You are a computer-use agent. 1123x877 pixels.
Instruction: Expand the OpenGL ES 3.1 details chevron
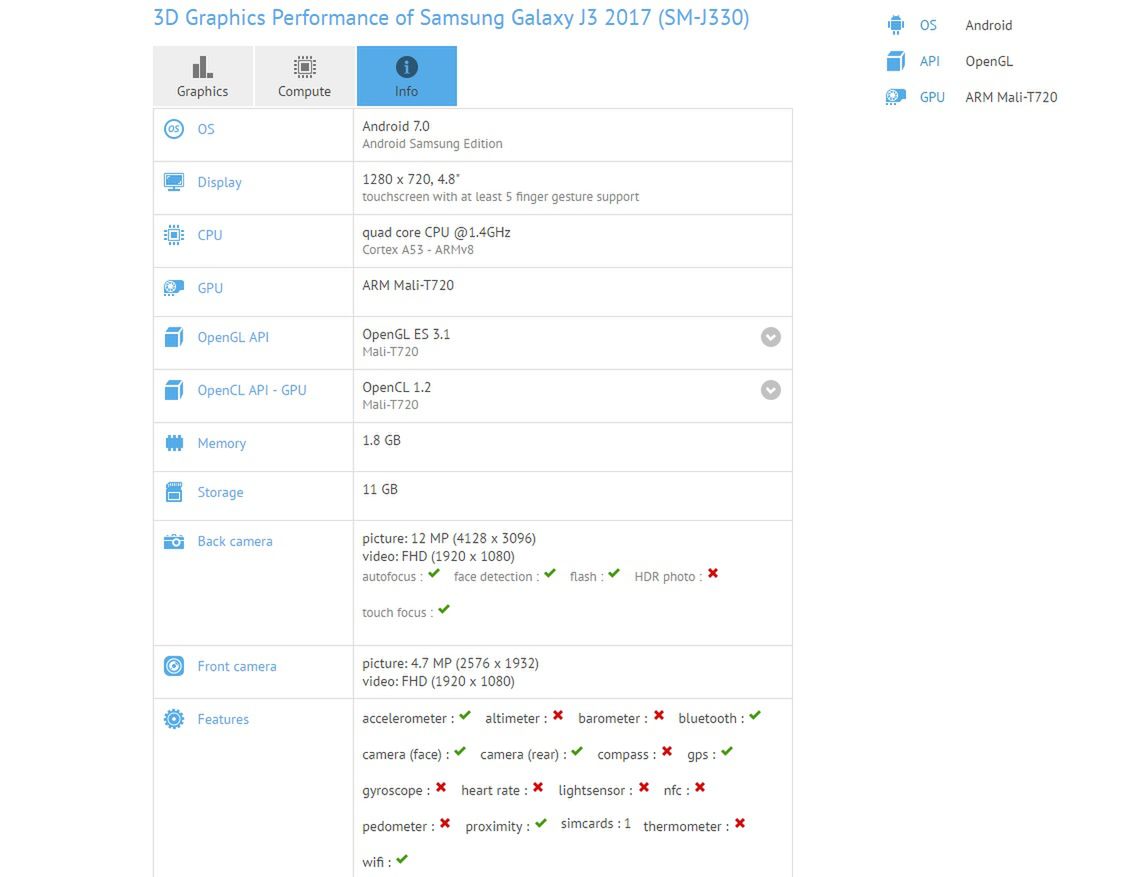(x=770, y=337)
